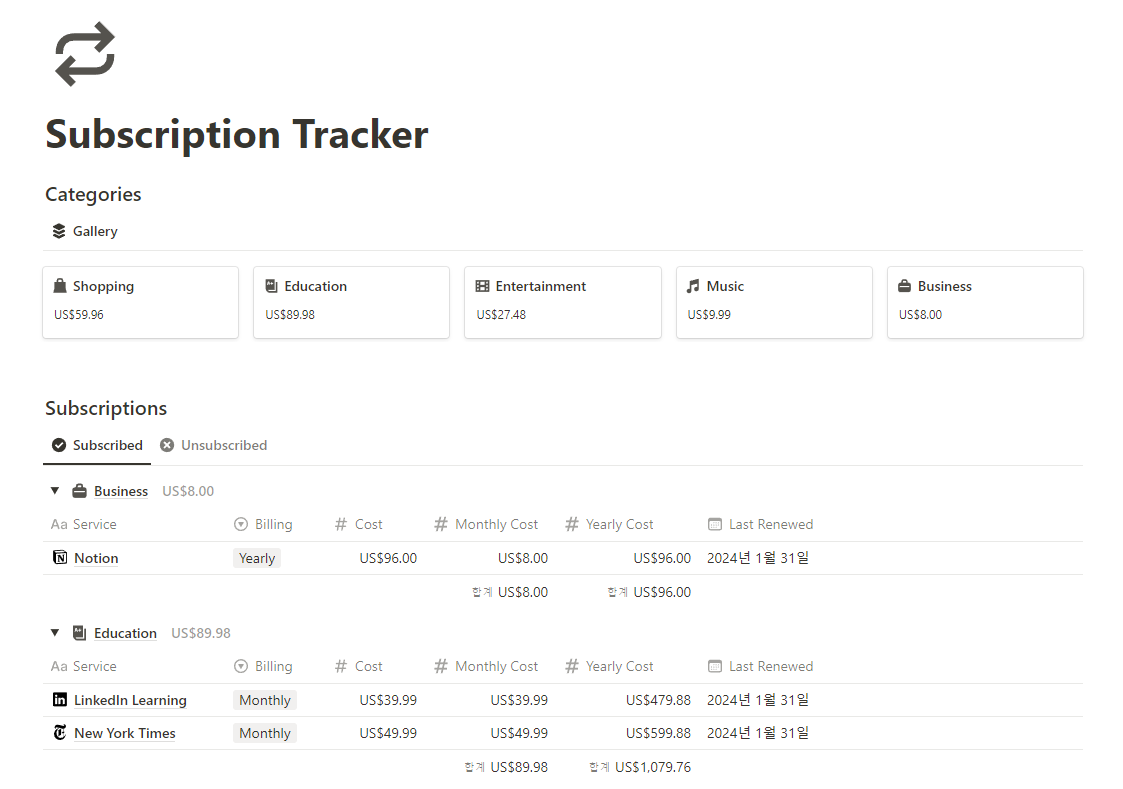
Task: Click the Education book icon in gallery card
Action: [271, 286]
